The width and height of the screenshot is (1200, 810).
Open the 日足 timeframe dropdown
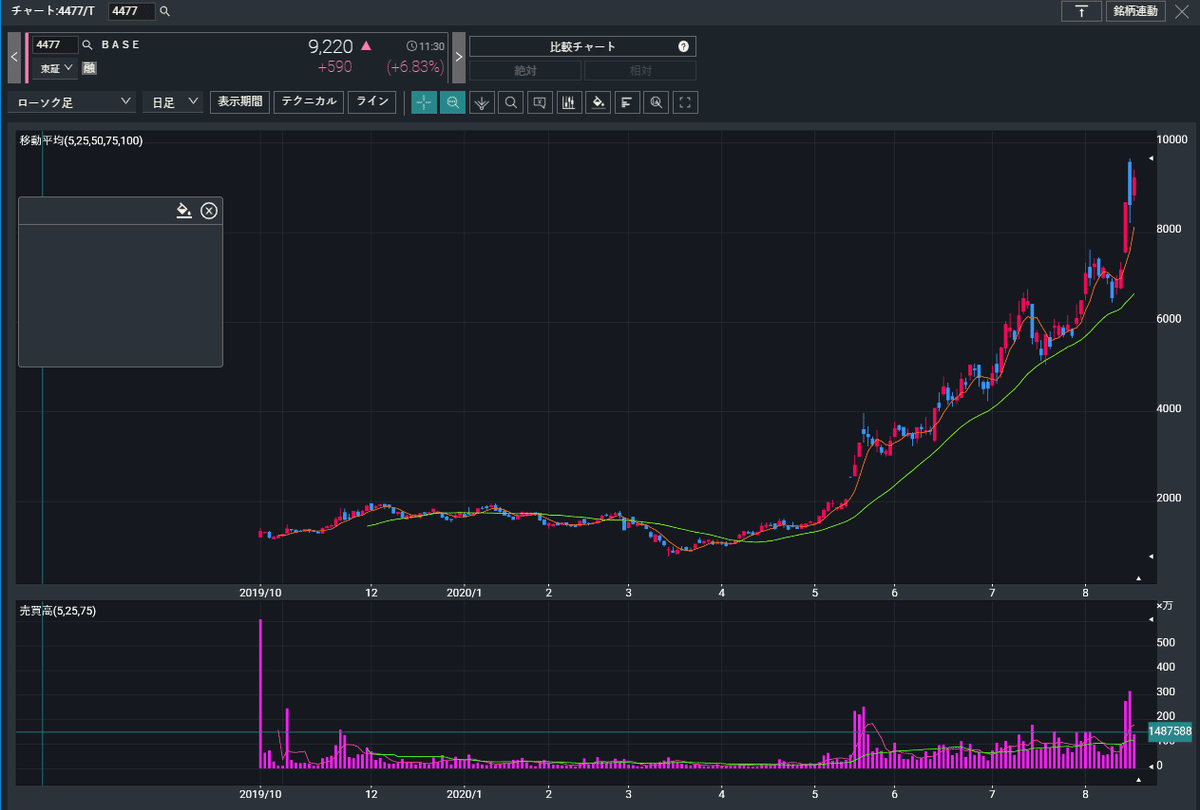(x=172, y=102)
